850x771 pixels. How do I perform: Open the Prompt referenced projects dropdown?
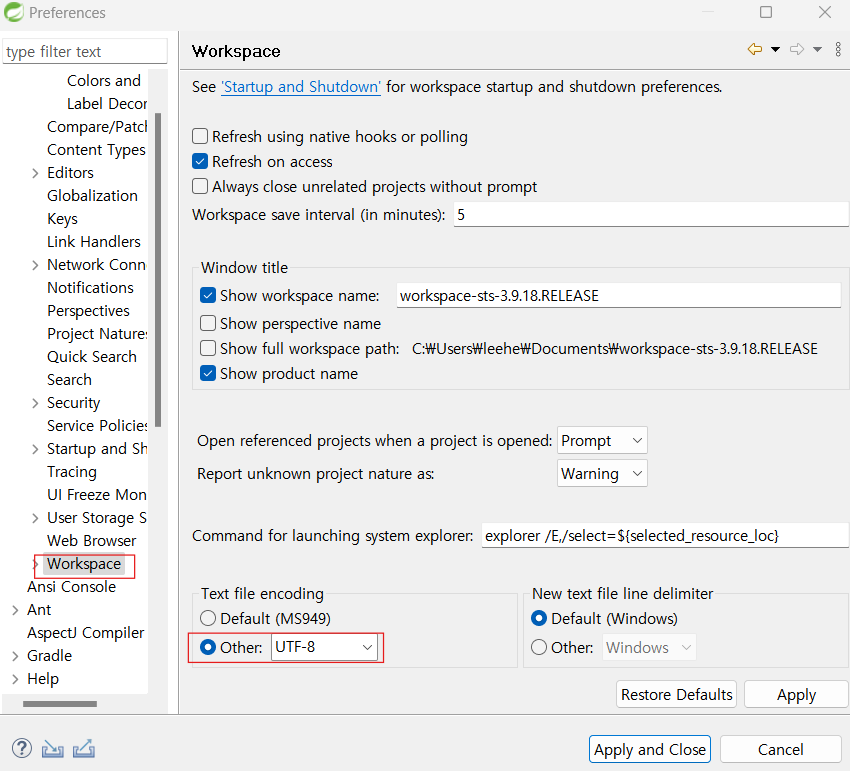coord(602,440)
